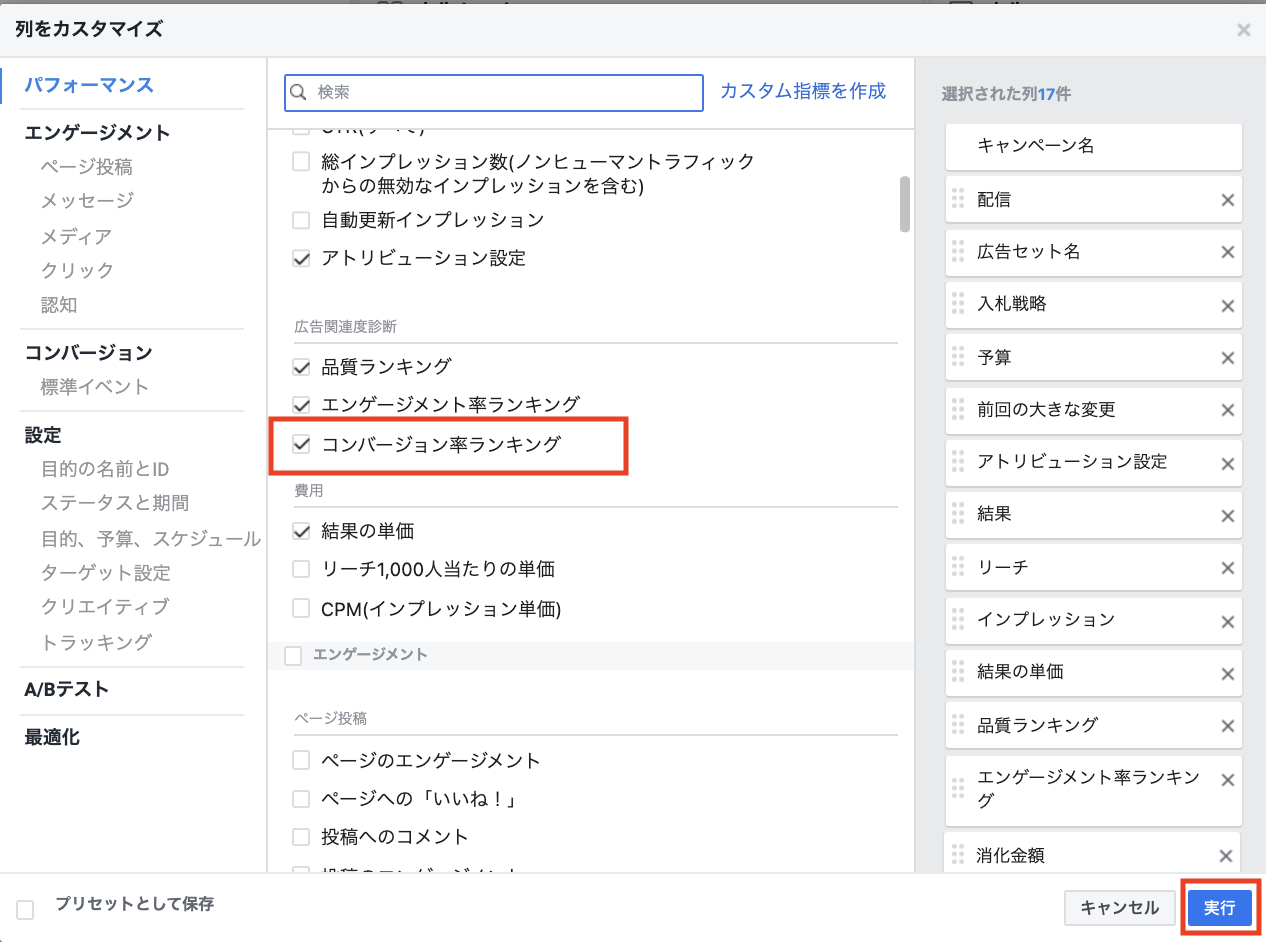Screen dimensions: 1266x942
Task: Remove the インプレッション column with X
Action: [1228, 620]
